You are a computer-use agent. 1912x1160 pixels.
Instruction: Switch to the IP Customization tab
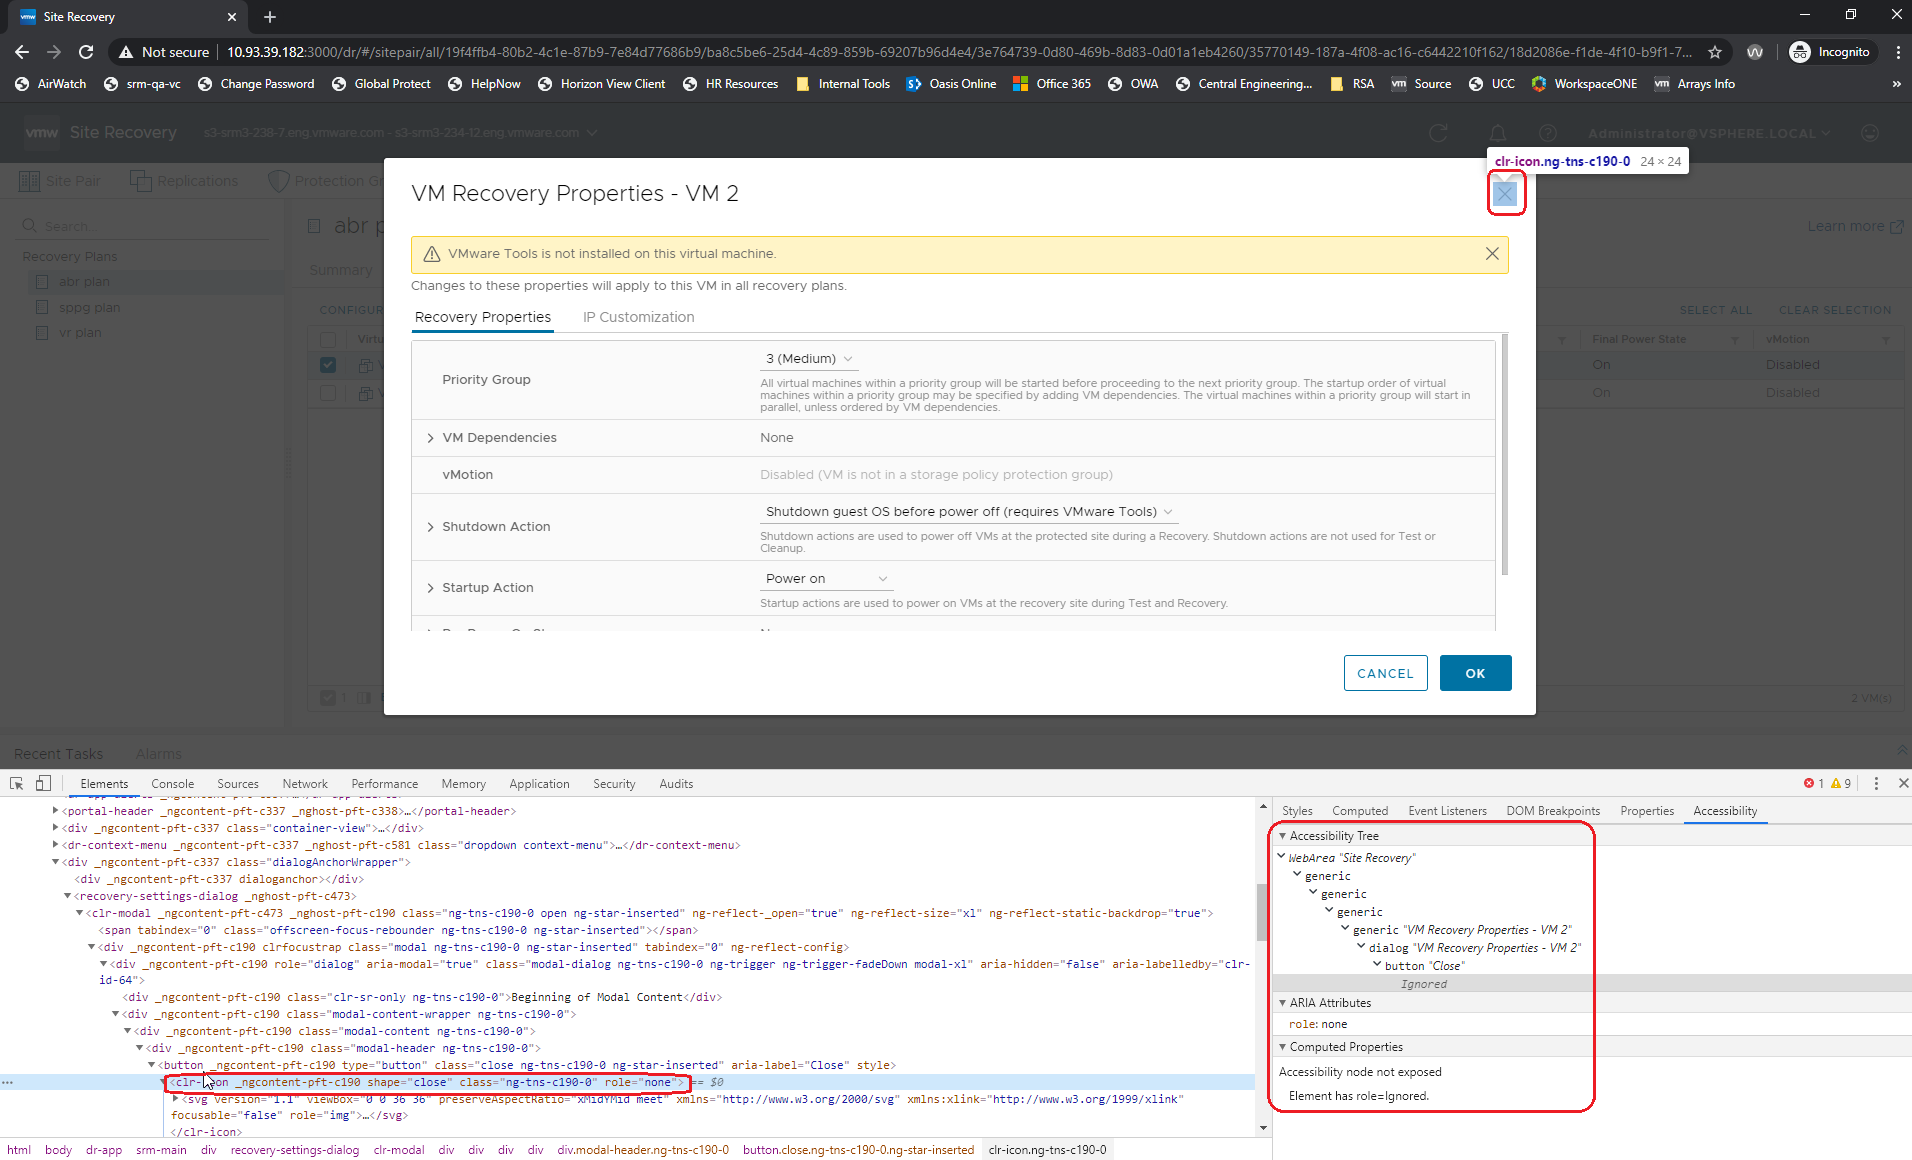coord(637,317)
